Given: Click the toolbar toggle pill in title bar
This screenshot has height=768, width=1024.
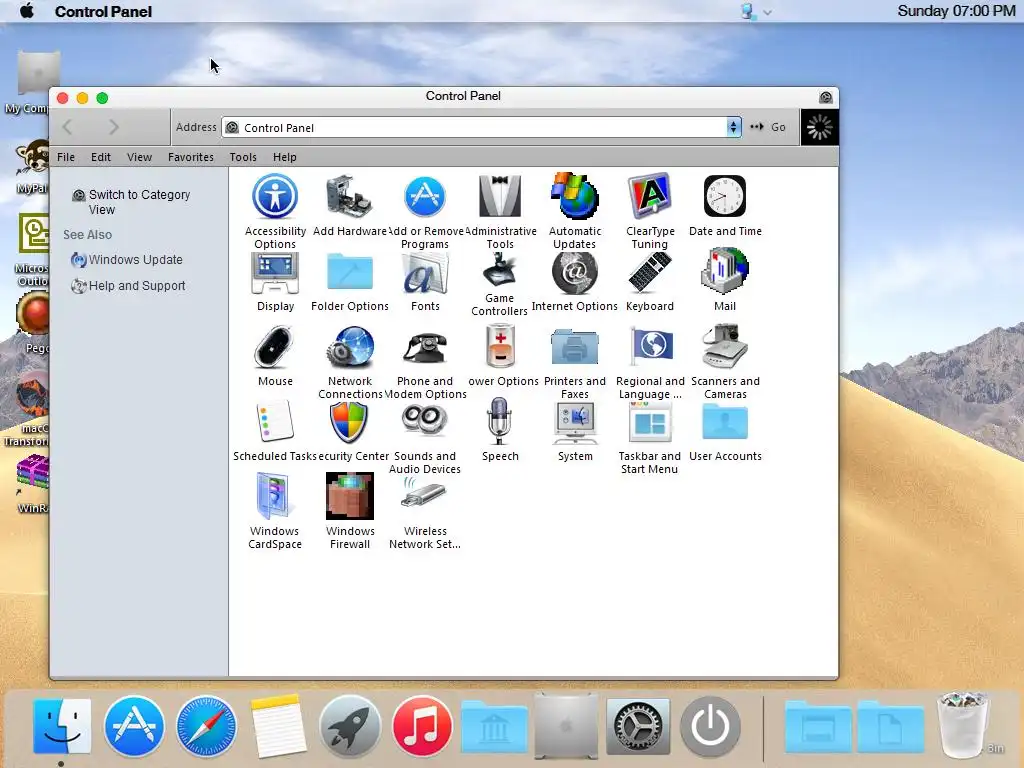Looking at the screenshot, I should pos(825,97).
